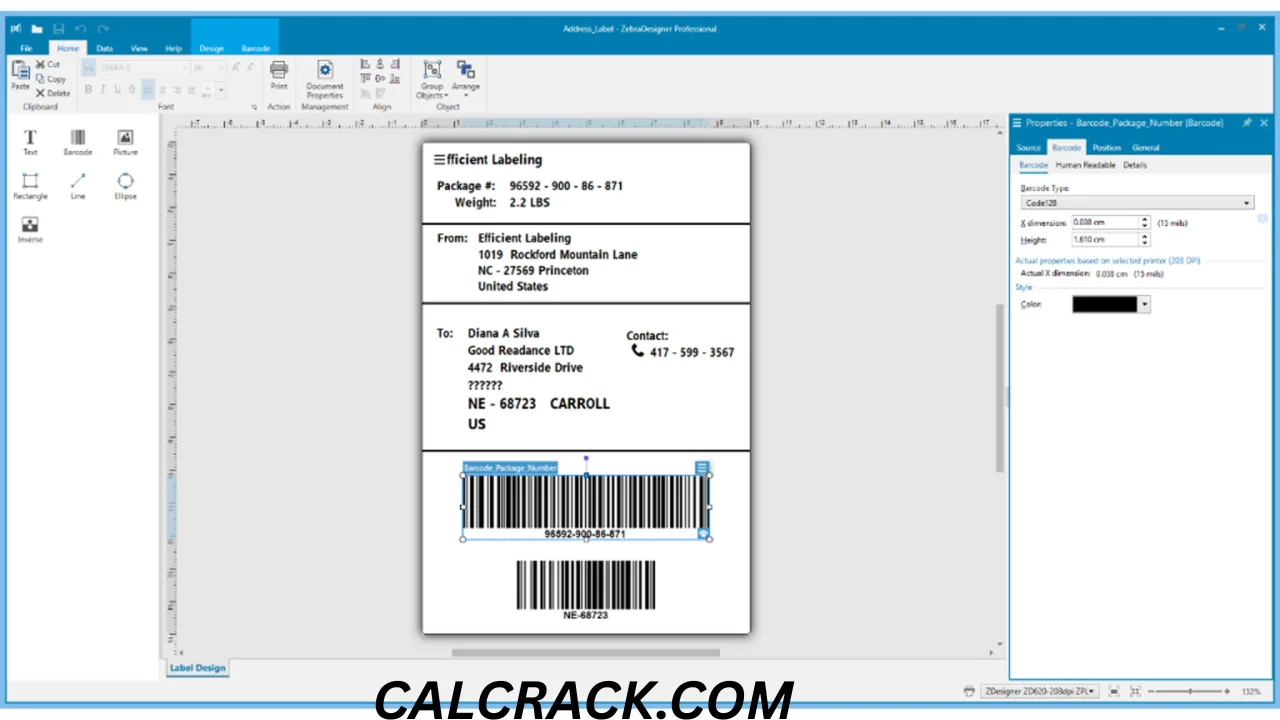Open the Arrange dropdown
Viewport: 1280px width, 720px height.
tap(466, 79)
